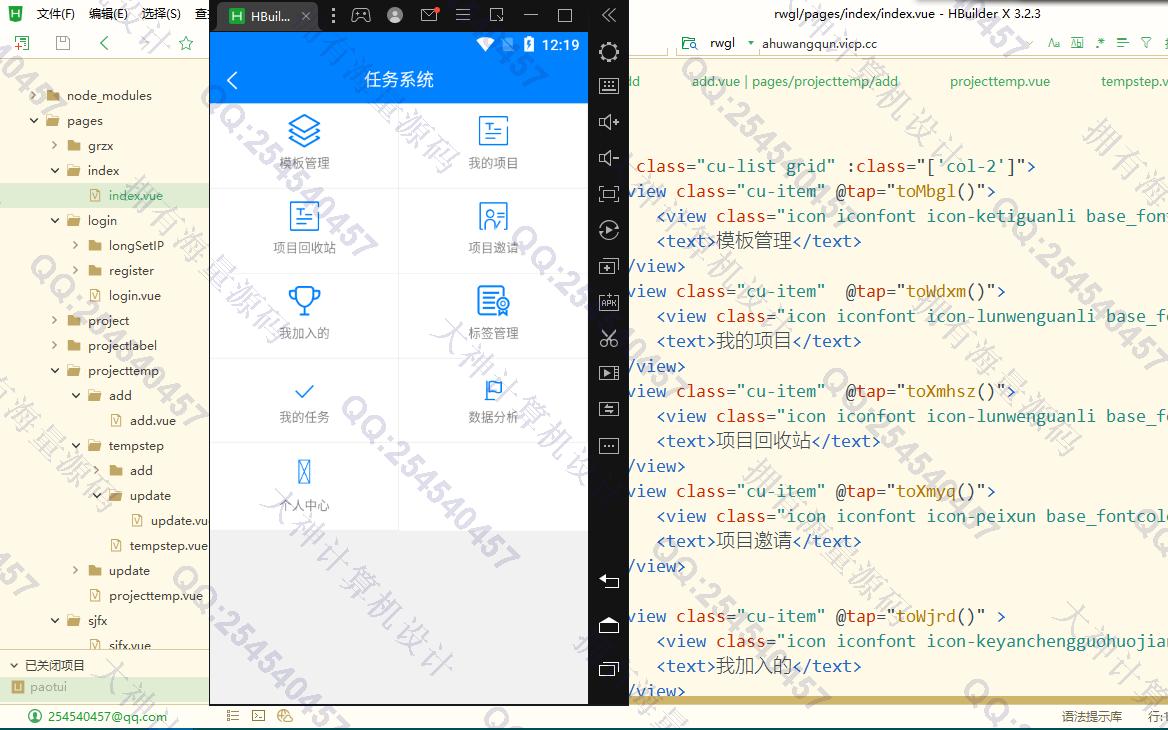Raise emulator volume with speaker-plus icon
The image size is (1168, 730).
click(609, 122)
